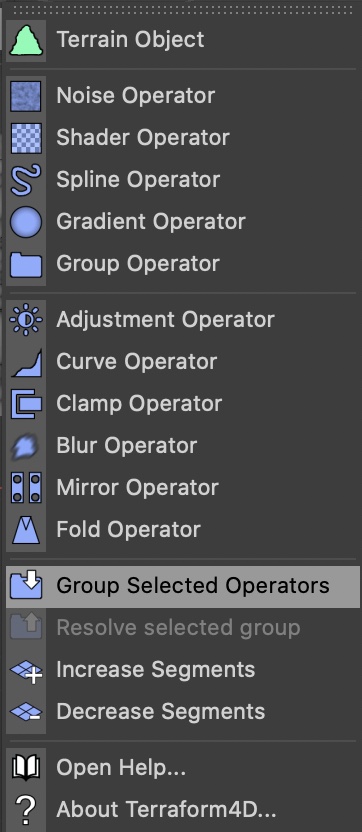
Task: Click the Noise Operator texture icon
Action: 25,96
